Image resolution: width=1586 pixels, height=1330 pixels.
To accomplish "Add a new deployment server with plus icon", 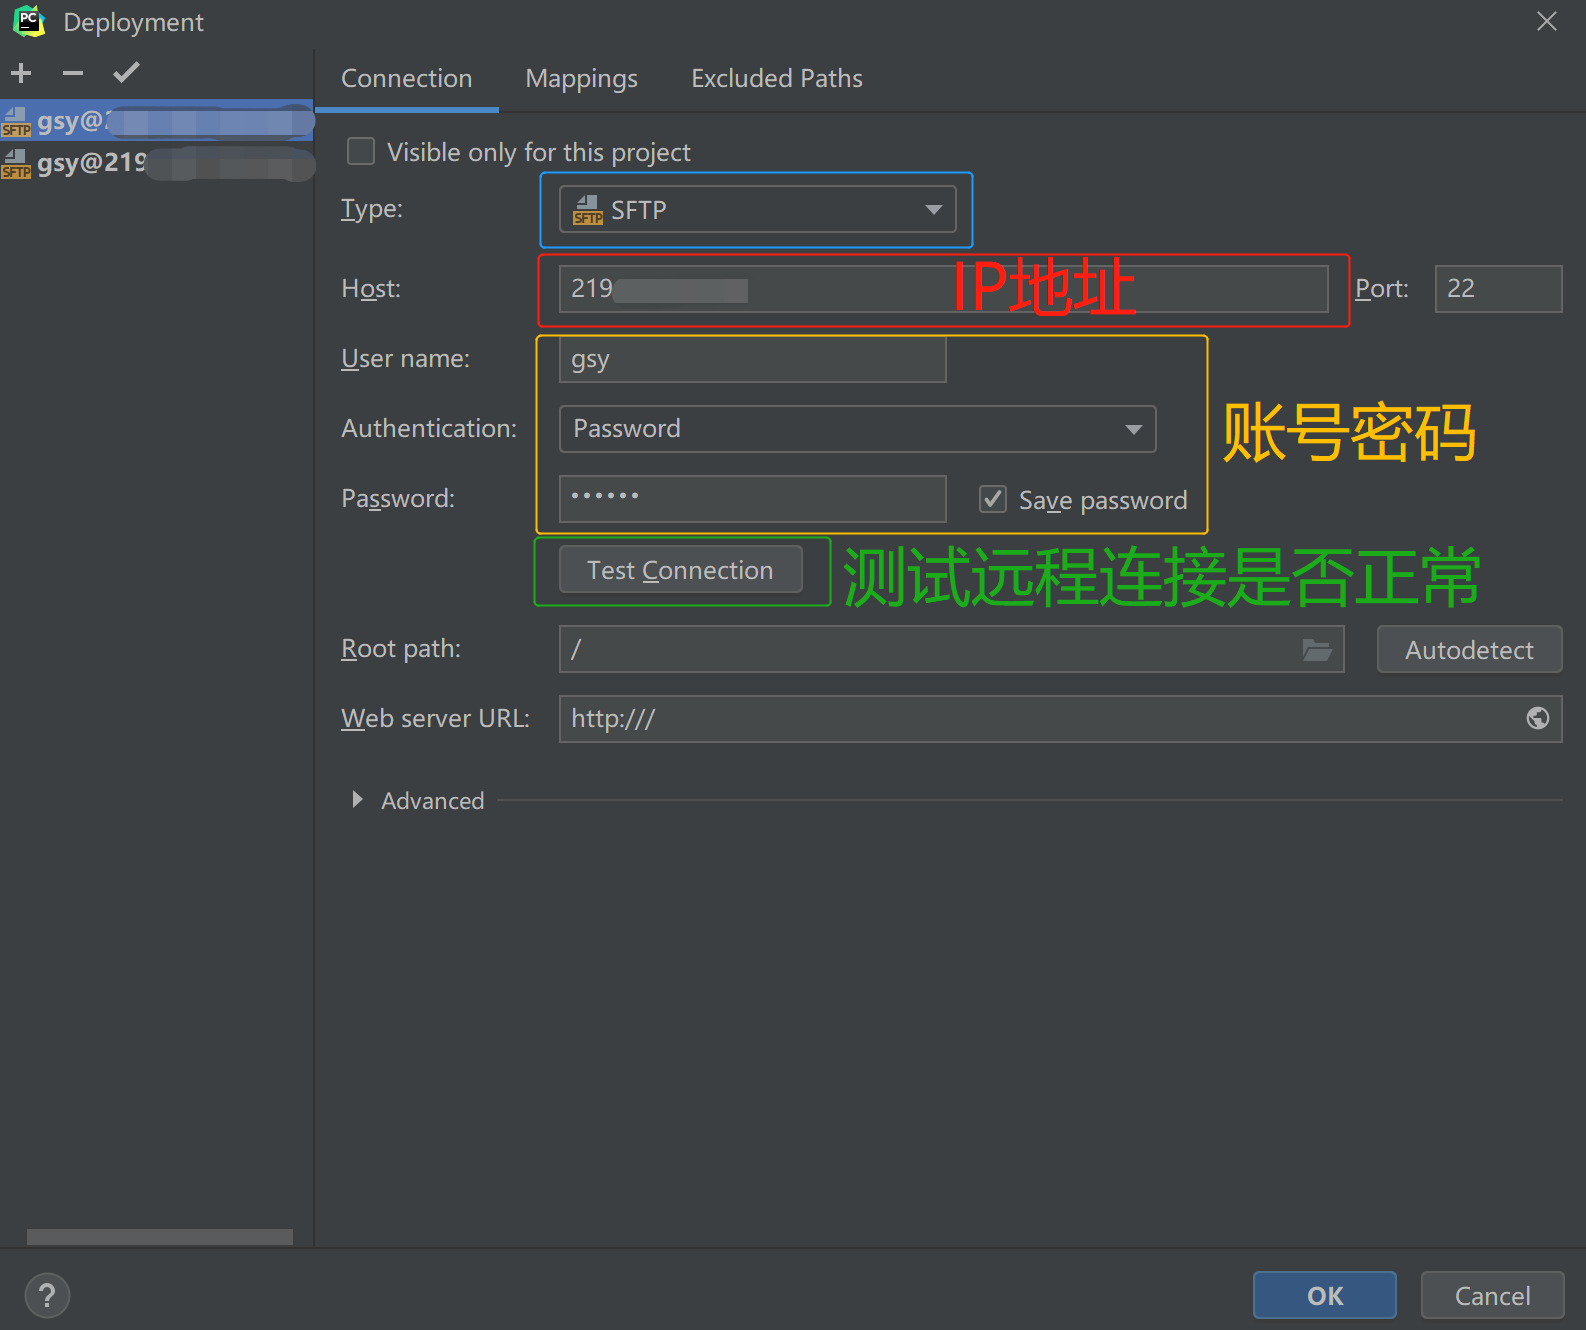I will (x=21, y=73).
